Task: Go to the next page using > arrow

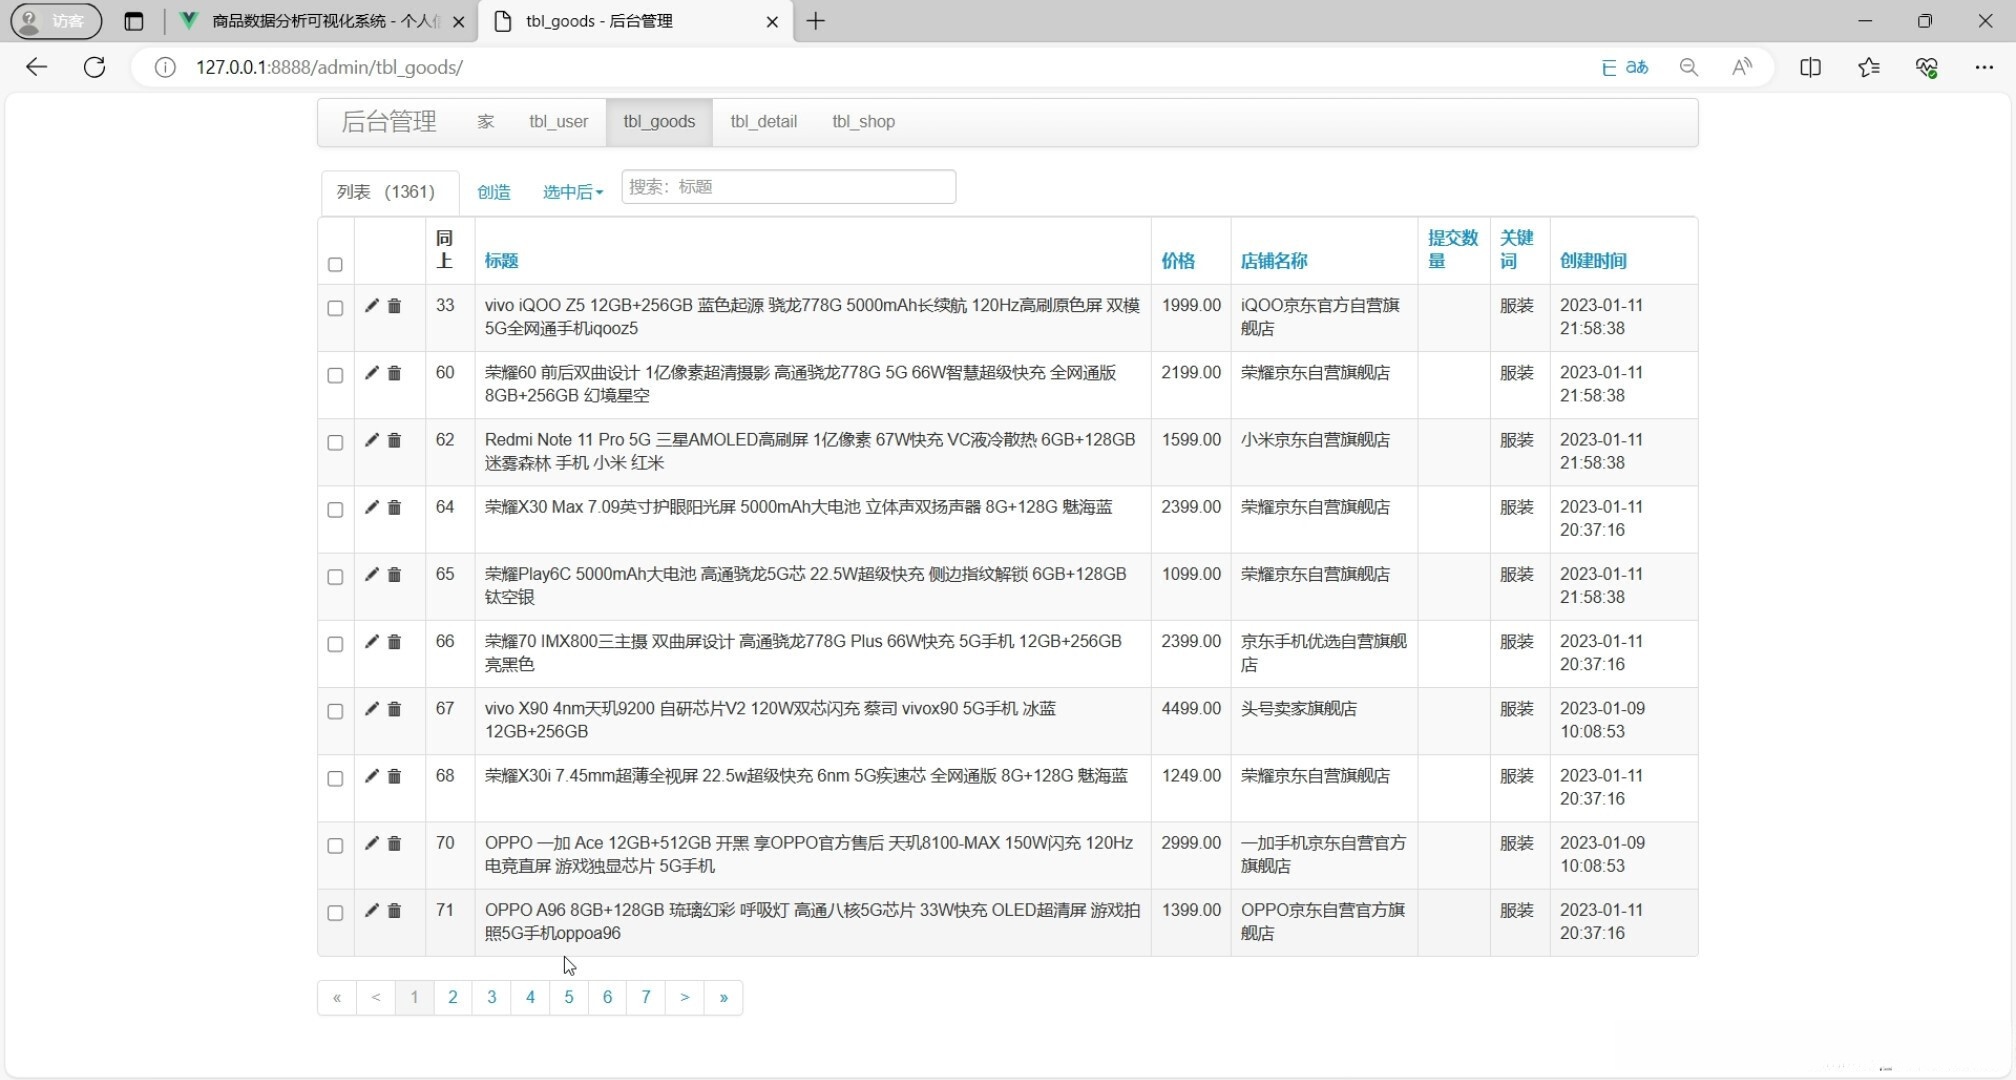Action: [684, 997]
